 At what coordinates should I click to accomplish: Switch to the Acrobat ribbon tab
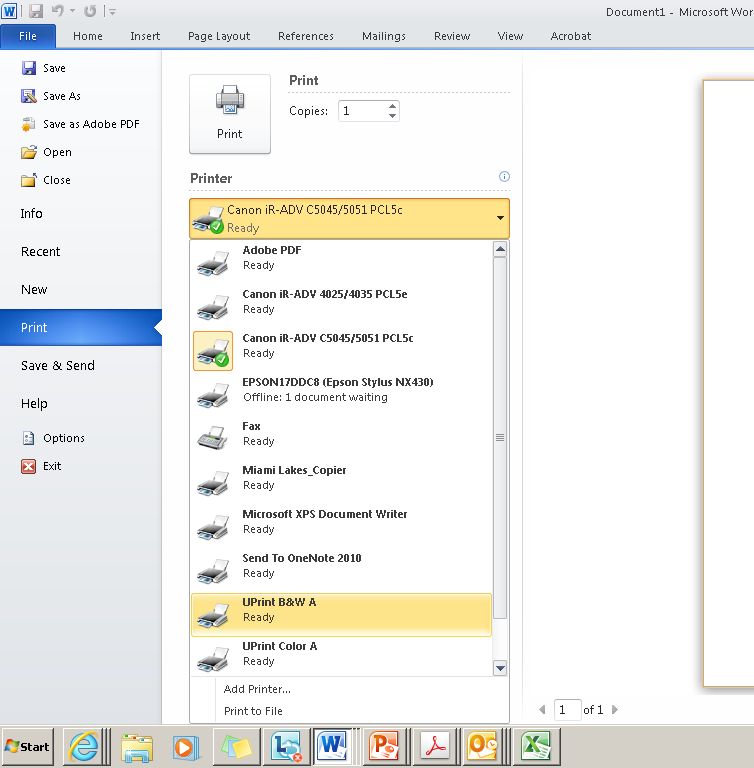pos(571,36)
